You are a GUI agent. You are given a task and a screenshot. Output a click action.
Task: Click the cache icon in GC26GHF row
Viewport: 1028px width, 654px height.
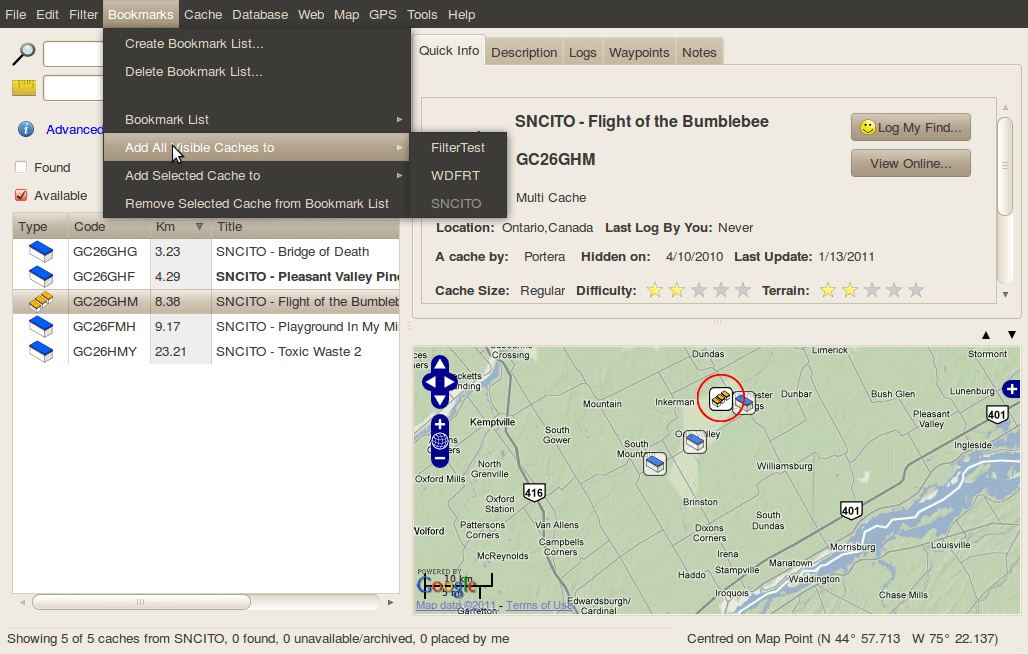41,276
